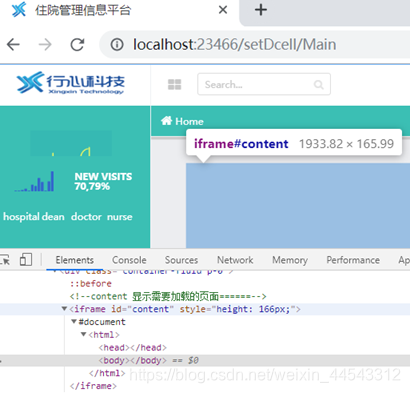Screen dimensions: 410x393
Task: Collapse the #document node
Action: (74, 321)
